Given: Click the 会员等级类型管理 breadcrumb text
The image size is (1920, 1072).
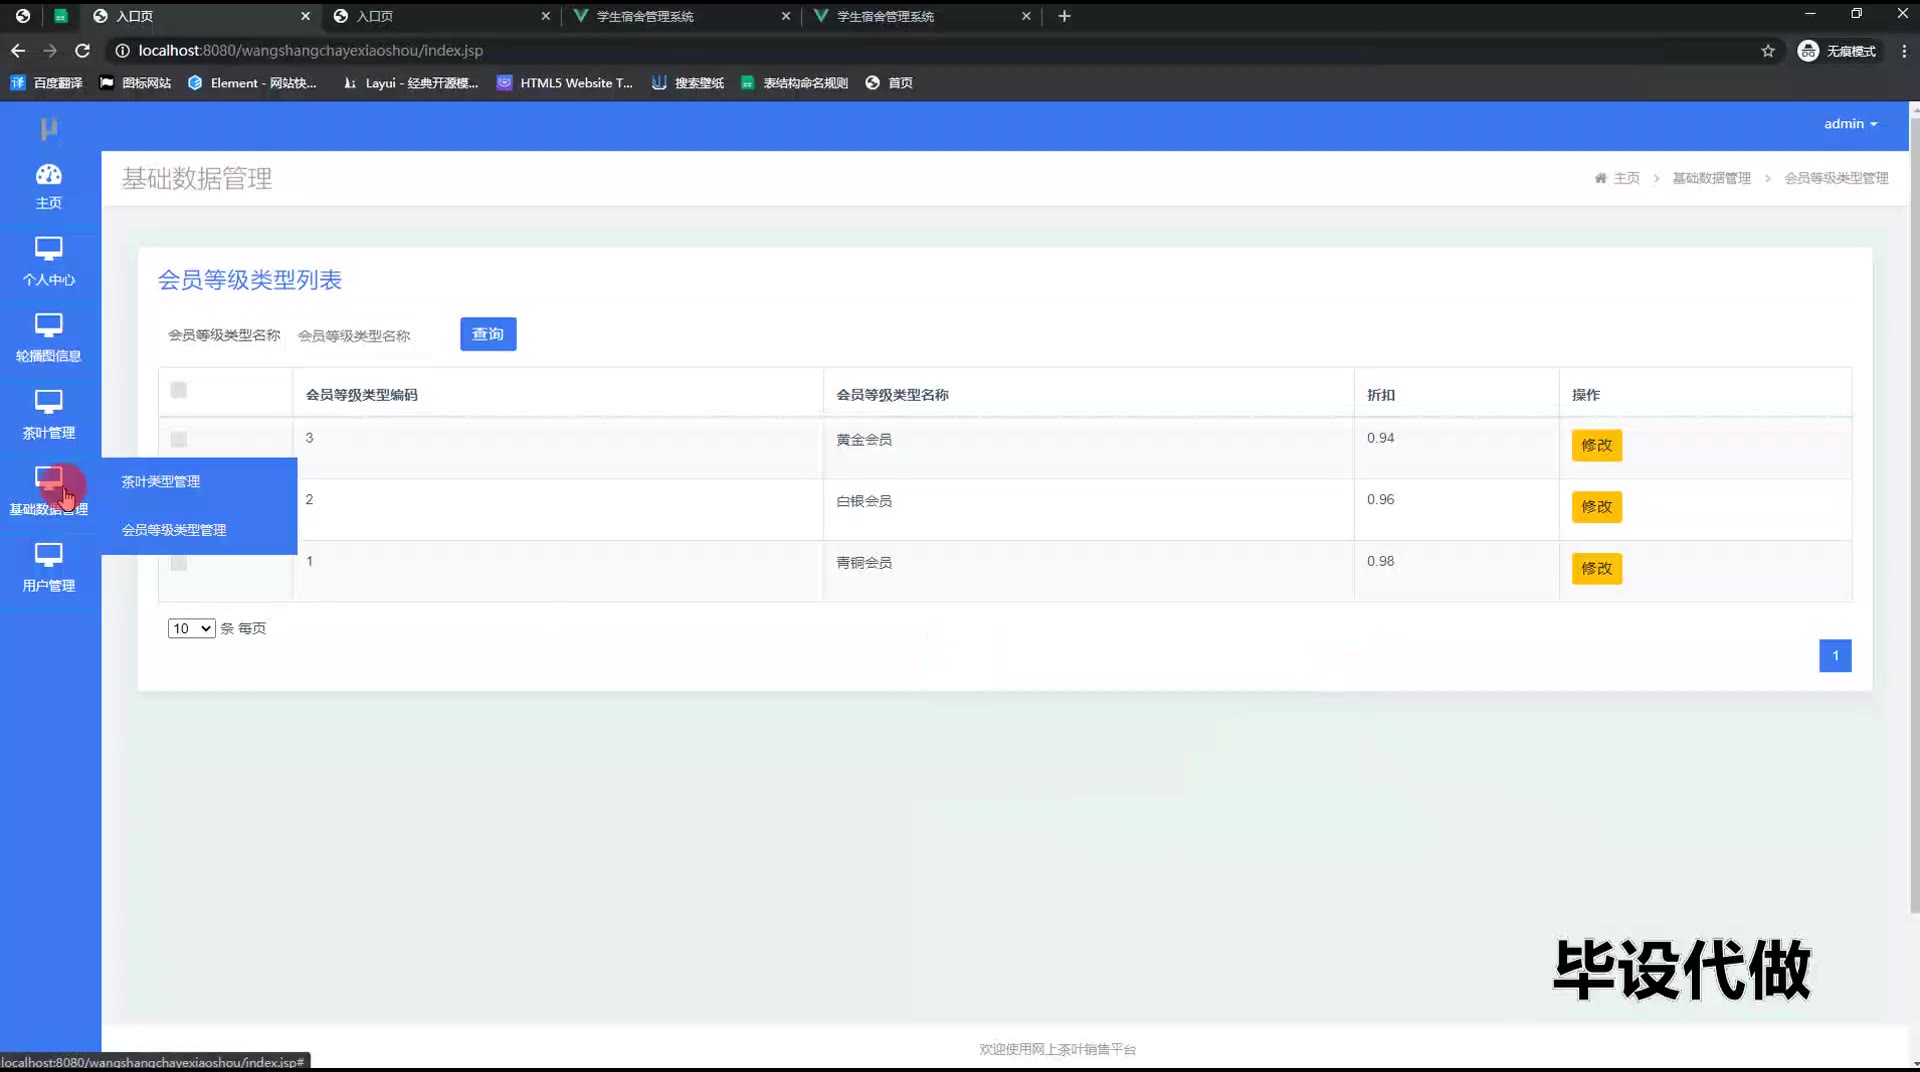Looking at the screenshot, I should pos(1837,178).
